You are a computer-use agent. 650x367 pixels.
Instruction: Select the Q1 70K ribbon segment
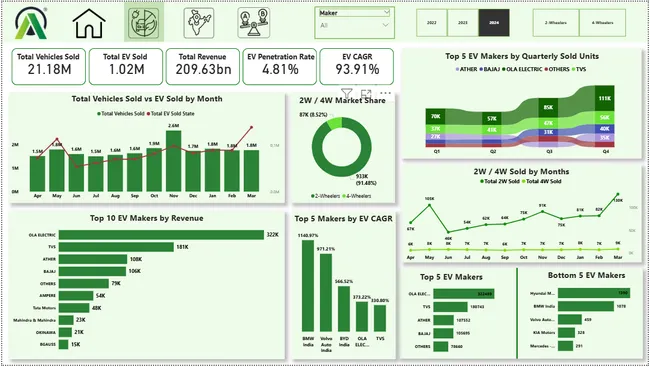point(435,116)
